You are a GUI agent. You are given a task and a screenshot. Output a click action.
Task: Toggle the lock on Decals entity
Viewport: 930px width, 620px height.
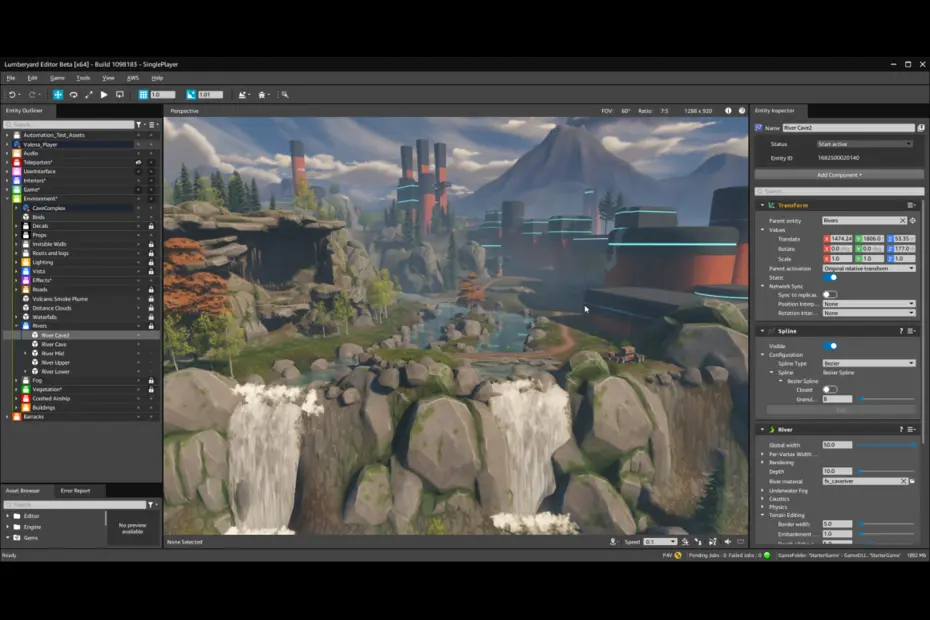[x=151, y=226]
